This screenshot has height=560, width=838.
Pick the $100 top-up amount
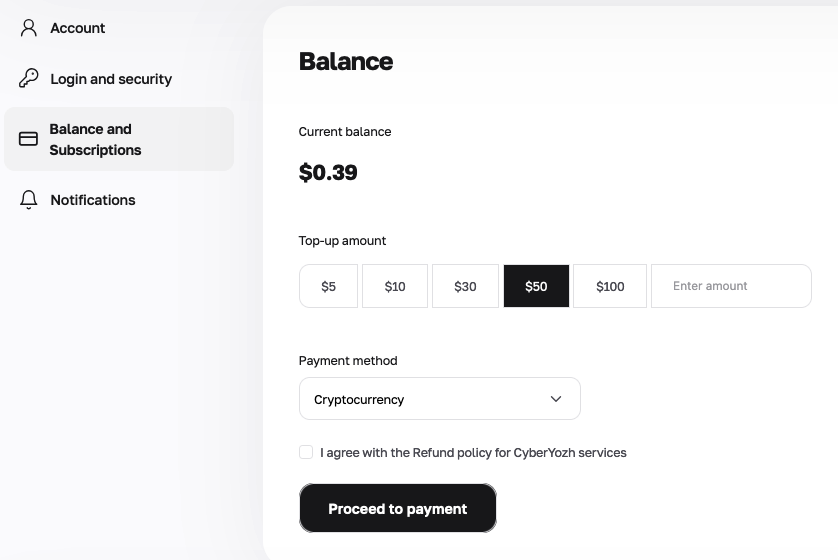pos(610,286)
